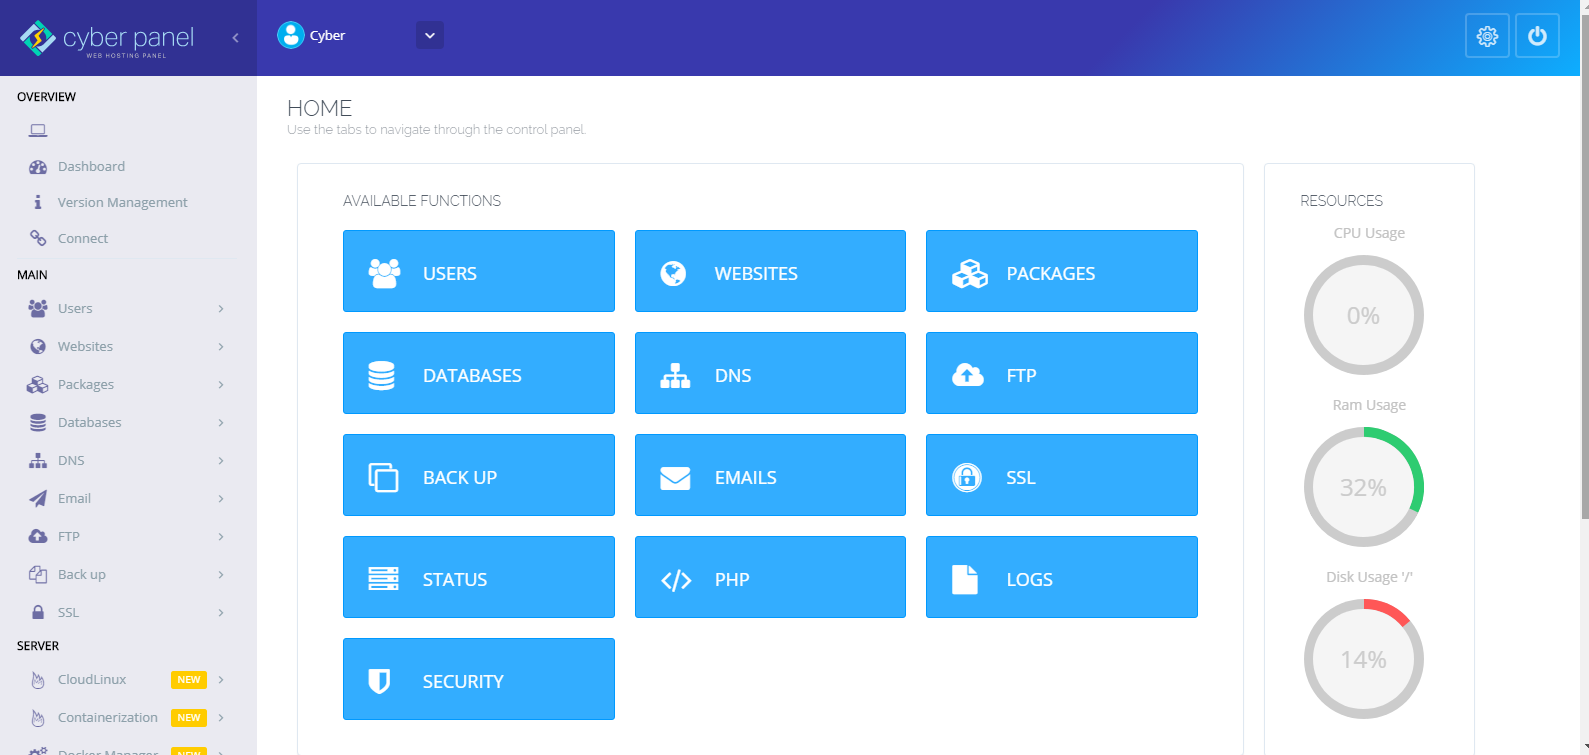Click the AVAILABLE FUNCTIONS heading
The image size is (1589, 755).
click(422, 201)
